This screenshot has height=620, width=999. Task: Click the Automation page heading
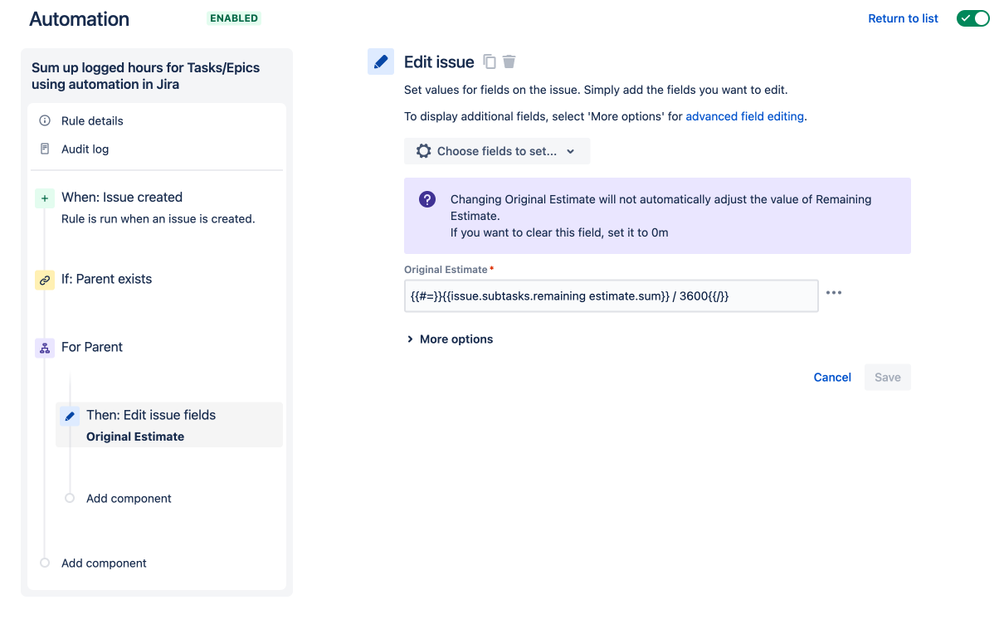pyautogui.click(x=79, y=19)
